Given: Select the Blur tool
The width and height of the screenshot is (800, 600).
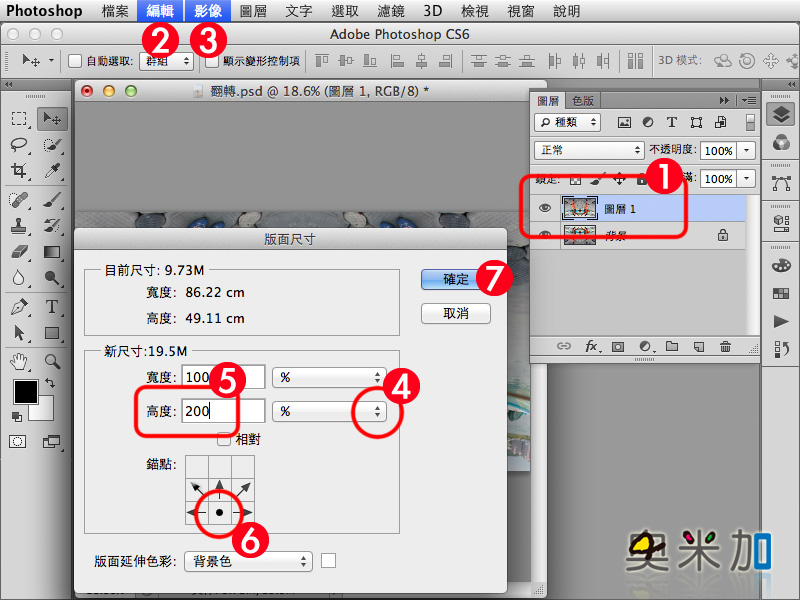Looking at the screenshot, I should pyautogui.click(x=19, y=278).
